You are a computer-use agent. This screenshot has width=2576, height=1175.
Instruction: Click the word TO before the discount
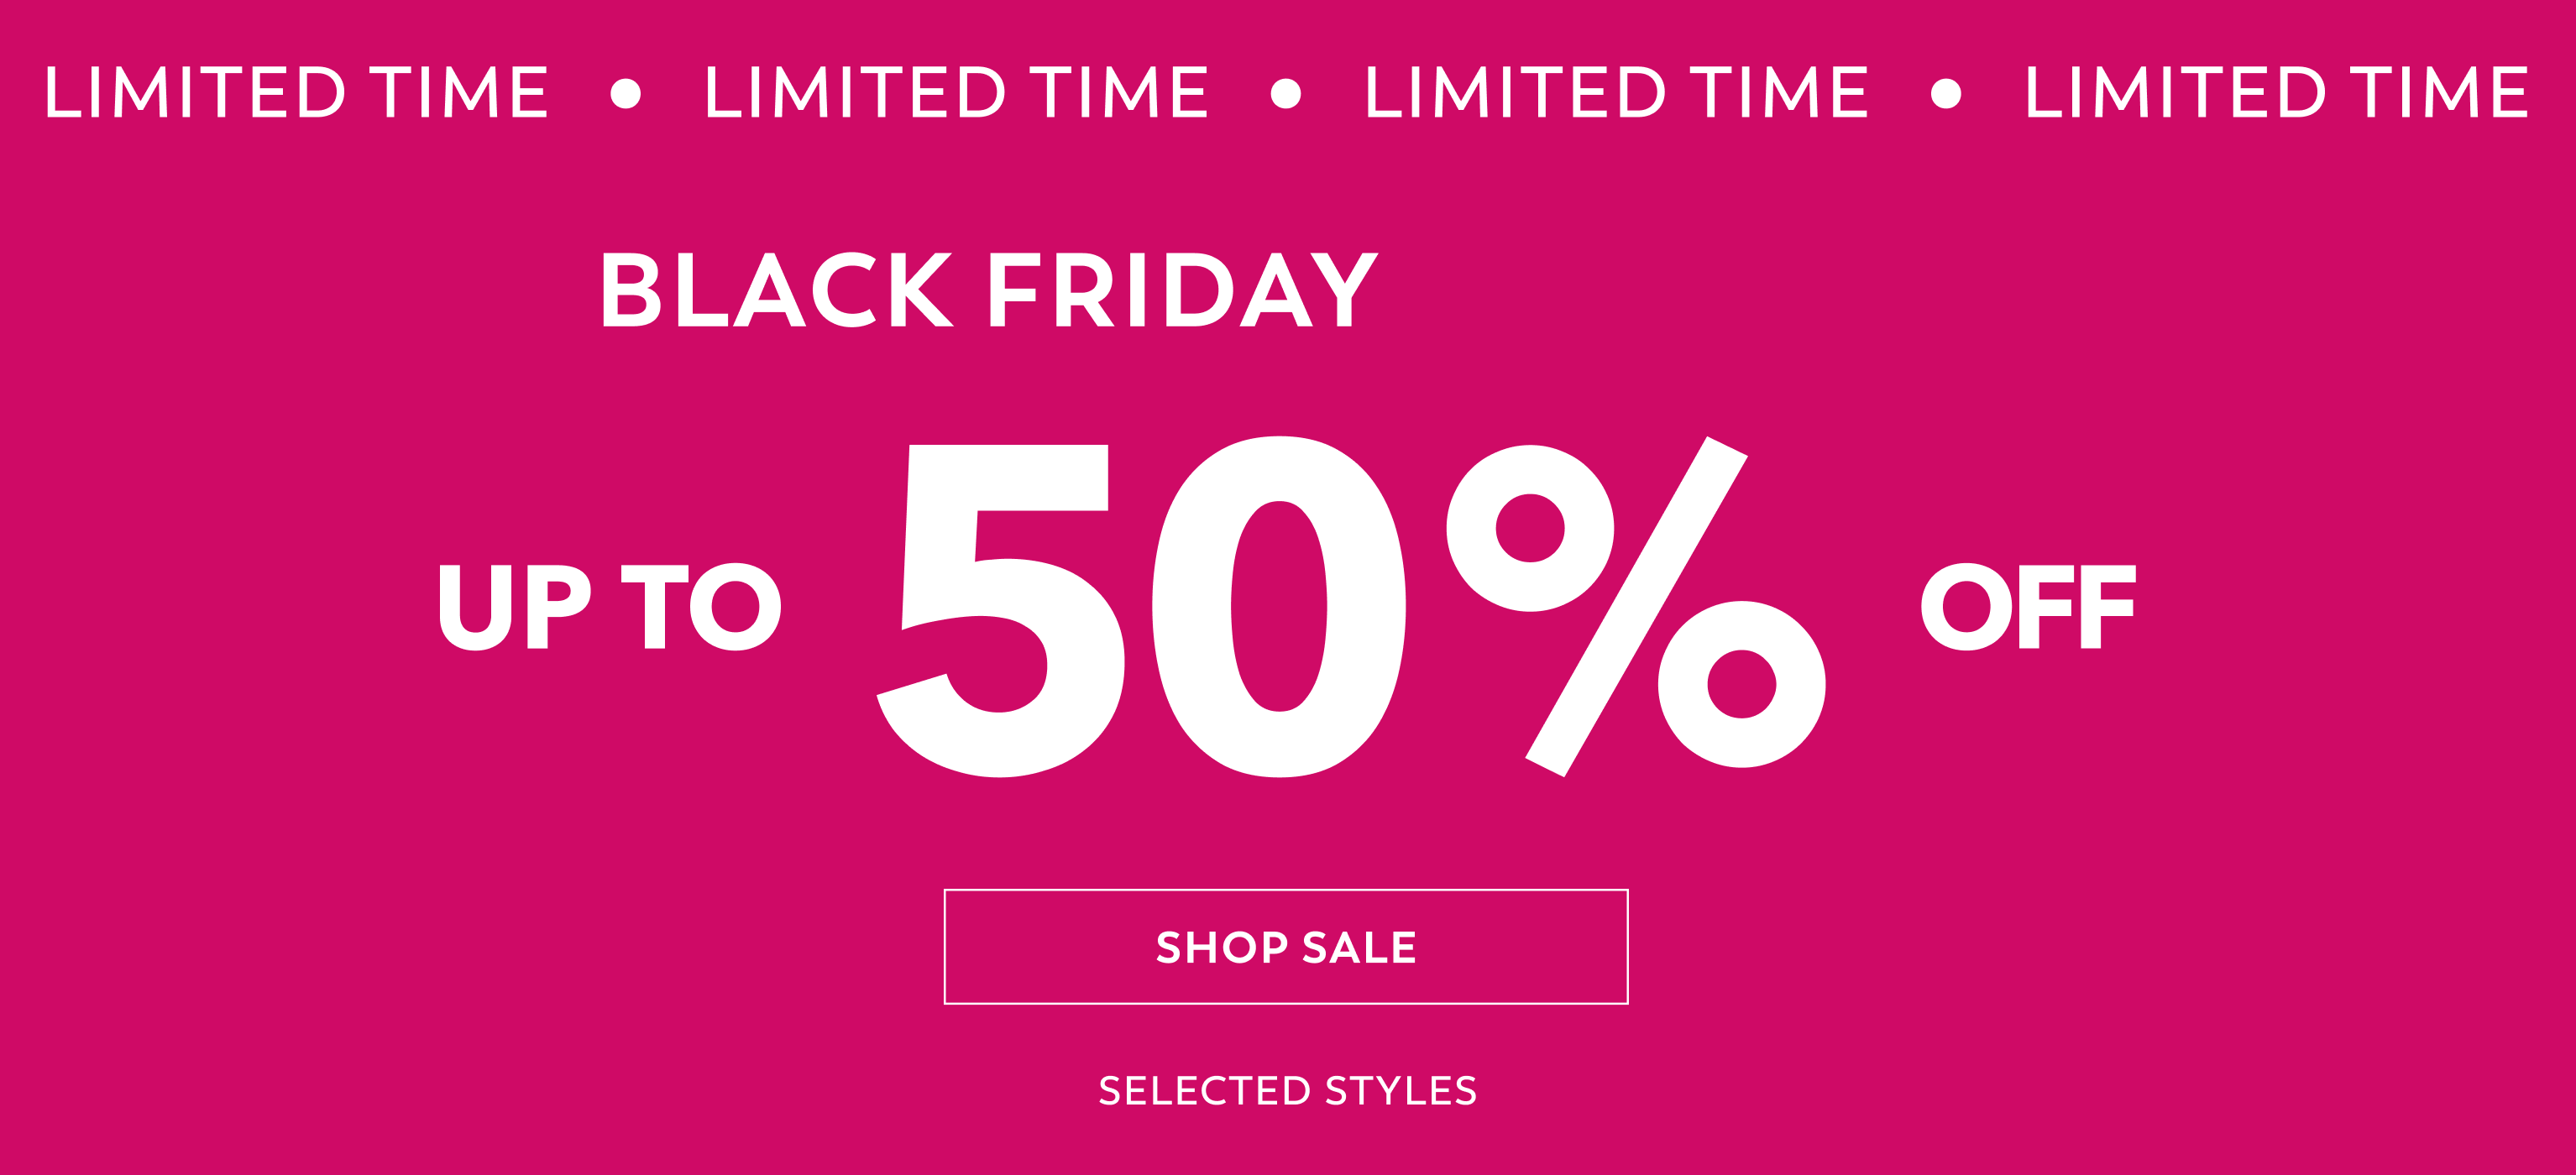pyautogui.click(x=701, y=606)
